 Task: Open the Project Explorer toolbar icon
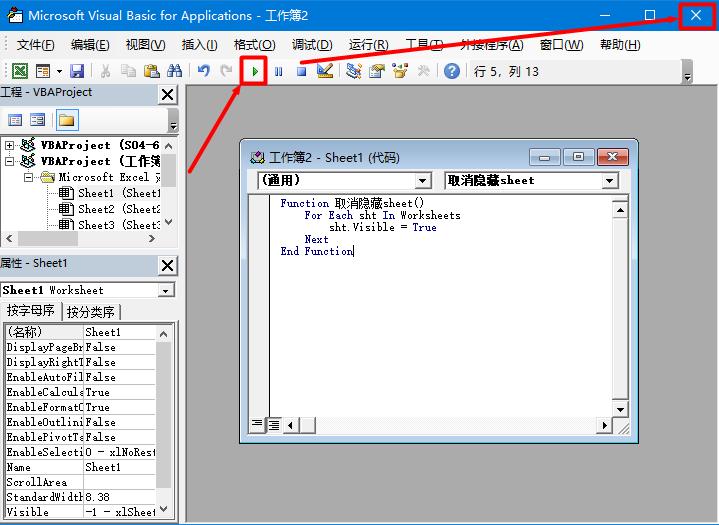point(354,71)
